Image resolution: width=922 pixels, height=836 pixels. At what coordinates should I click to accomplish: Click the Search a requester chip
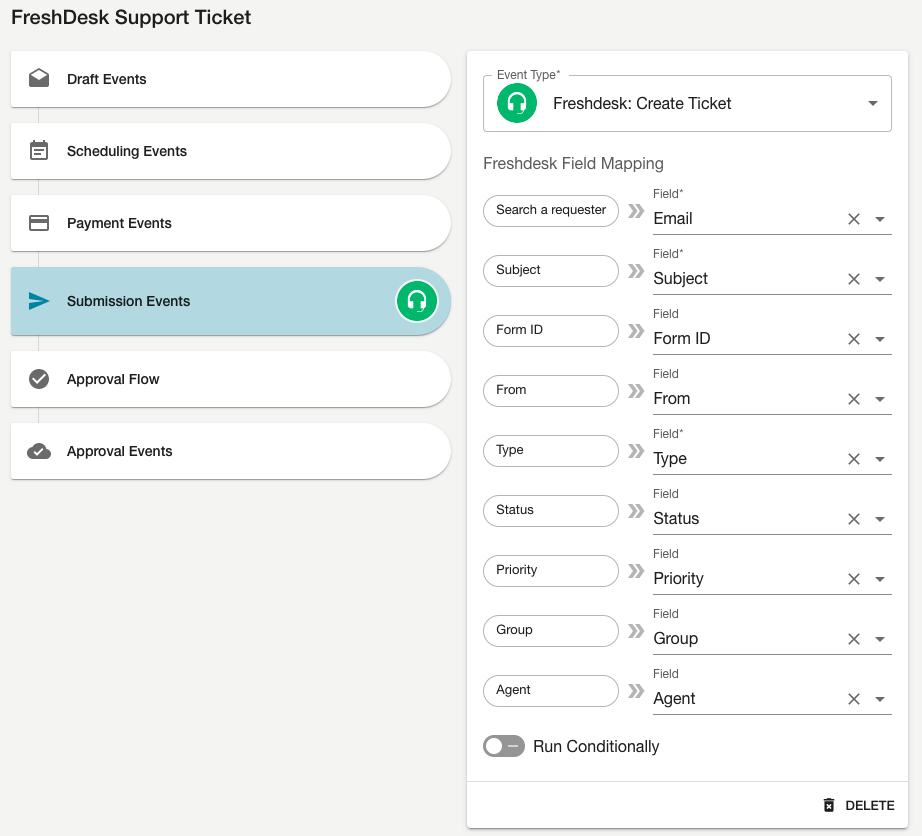click(x=551, y=210)
